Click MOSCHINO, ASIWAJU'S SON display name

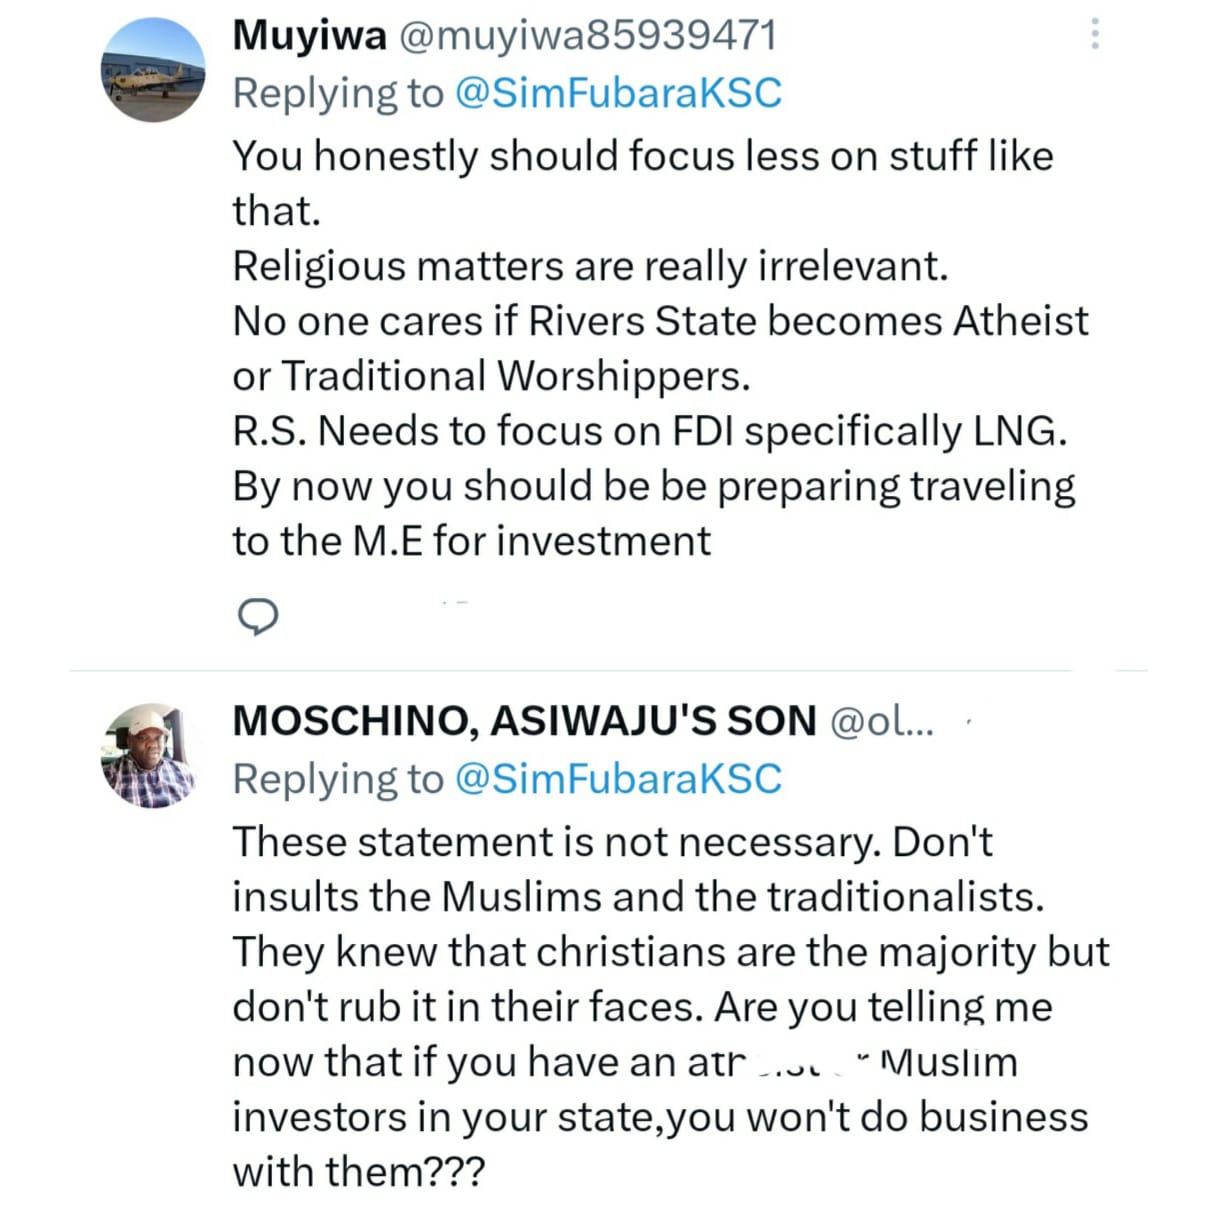[524, 721]
